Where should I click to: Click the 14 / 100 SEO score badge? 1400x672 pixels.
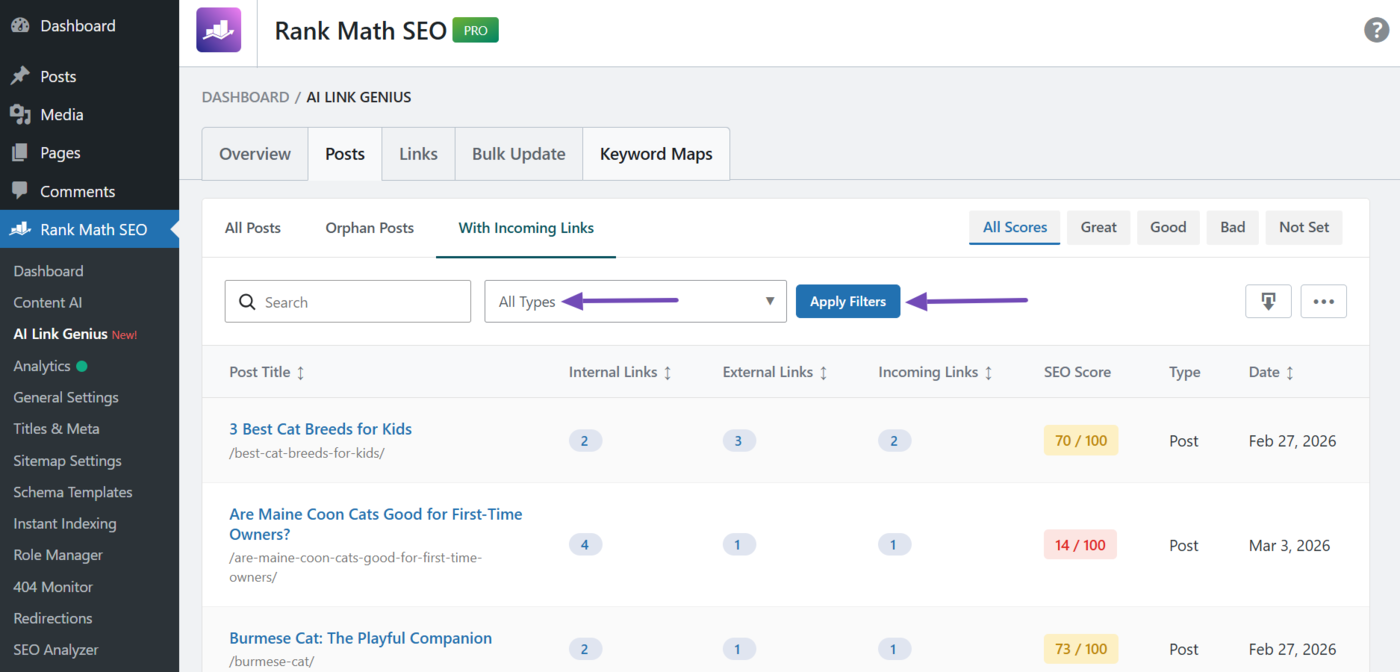point(1081,545)
